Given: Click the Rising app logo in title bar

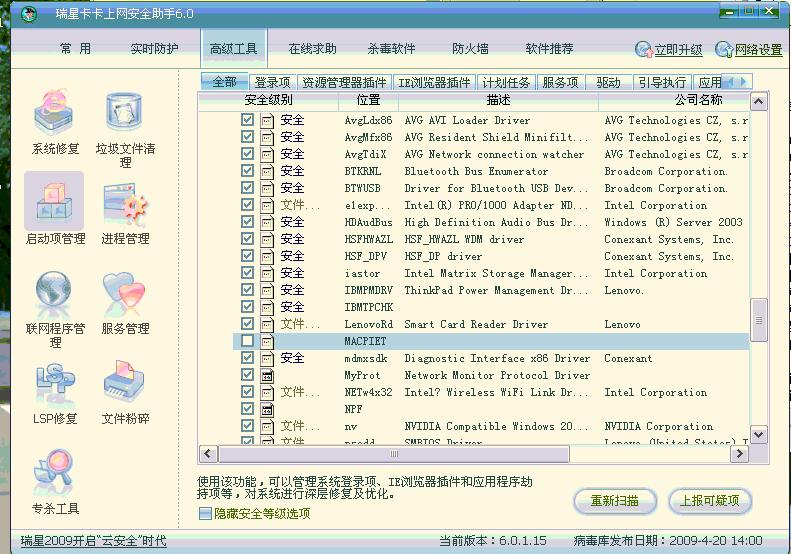Looking at the screenshot, I should pyautogui.click(x=29, y=14).
